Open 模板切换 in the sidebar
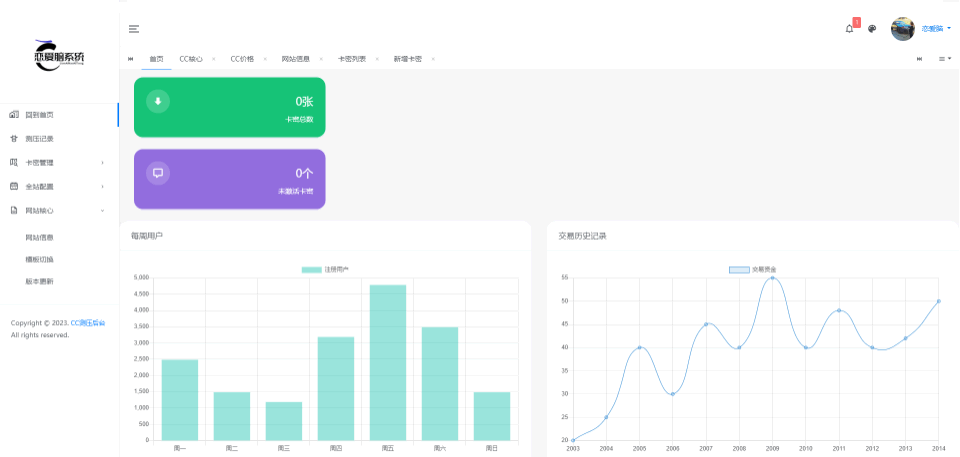The image size is (960, 457). 40,259
